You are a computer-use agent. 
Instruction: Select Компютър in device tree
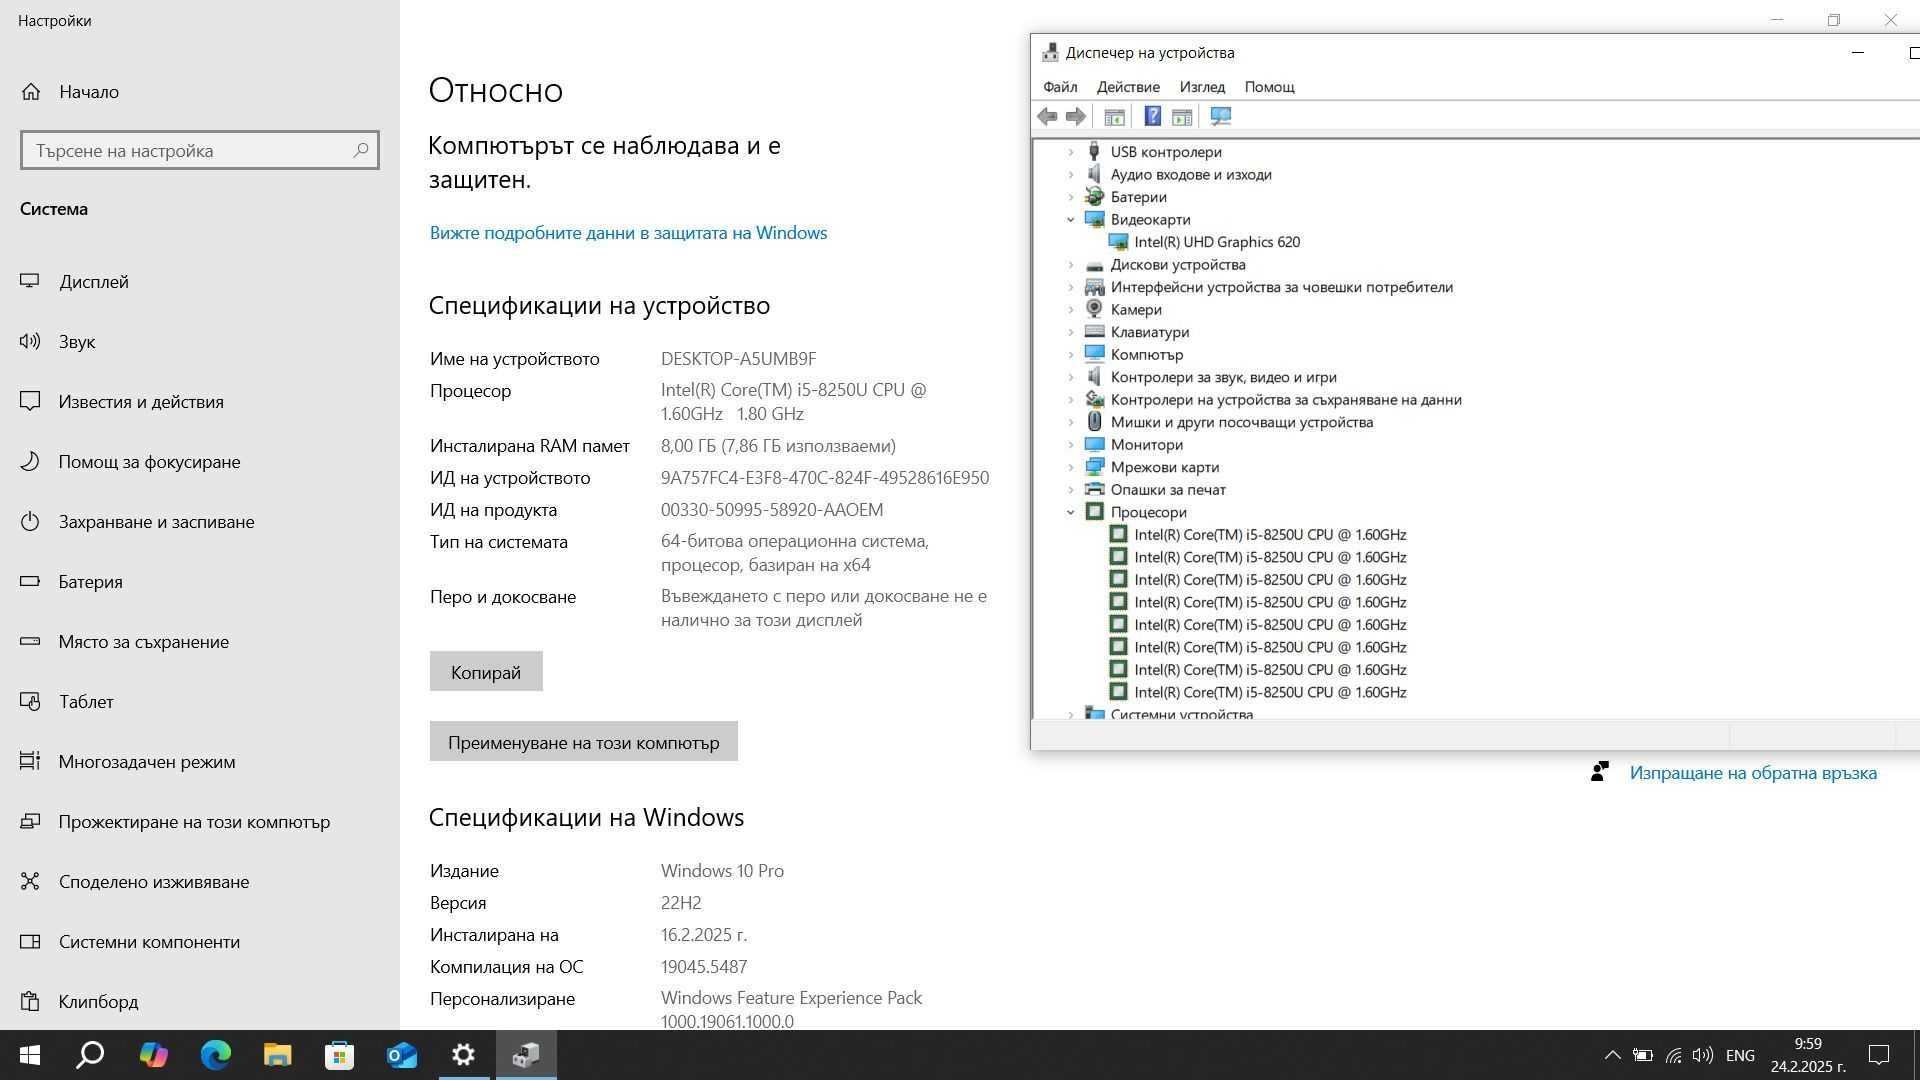pos(1147,355)
